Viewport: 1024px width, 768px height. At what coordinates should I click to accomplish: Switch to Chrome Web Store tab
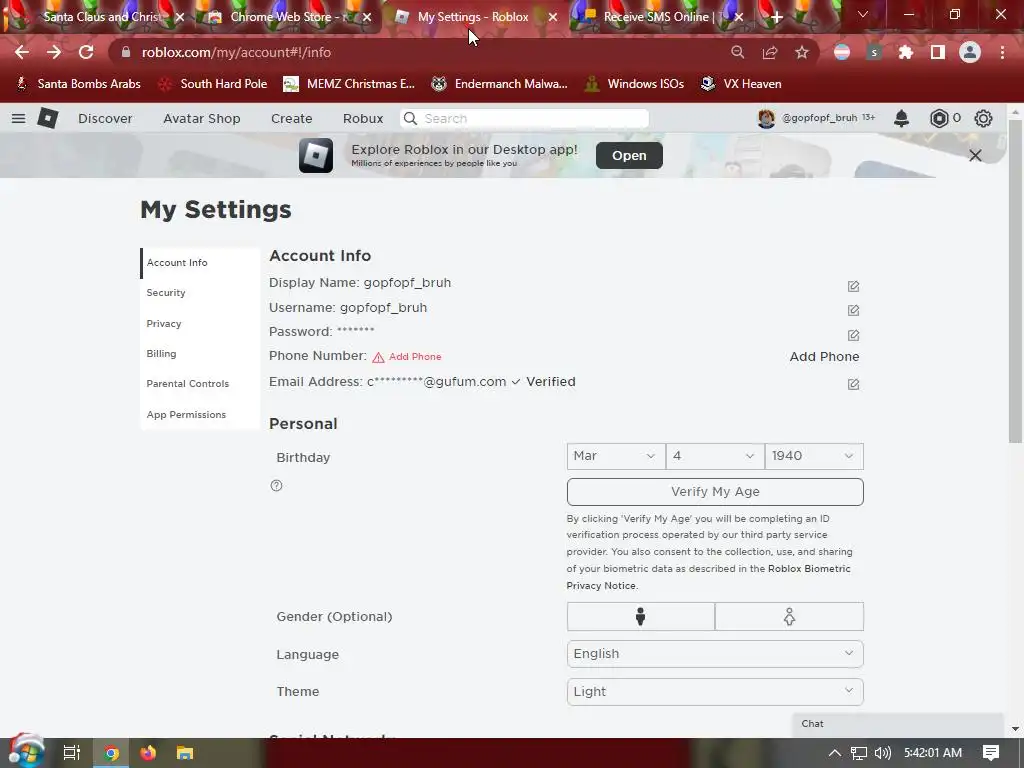coord(287,17)
